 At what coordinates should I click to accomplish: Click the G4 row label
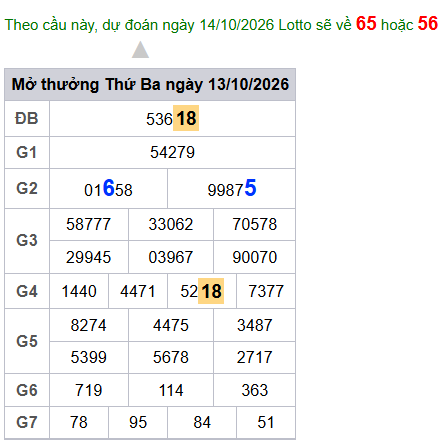pos(27,291)
